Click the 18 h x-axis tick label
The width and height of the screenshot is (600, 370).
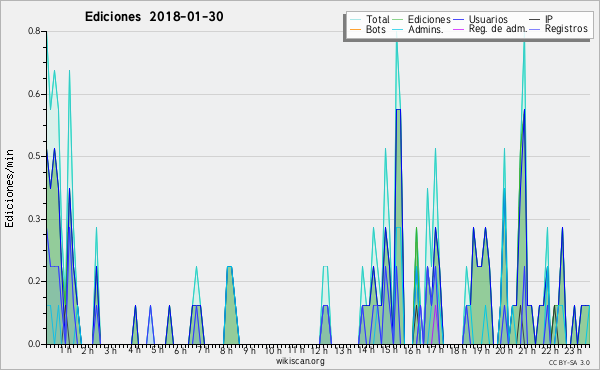click(458, 350)
